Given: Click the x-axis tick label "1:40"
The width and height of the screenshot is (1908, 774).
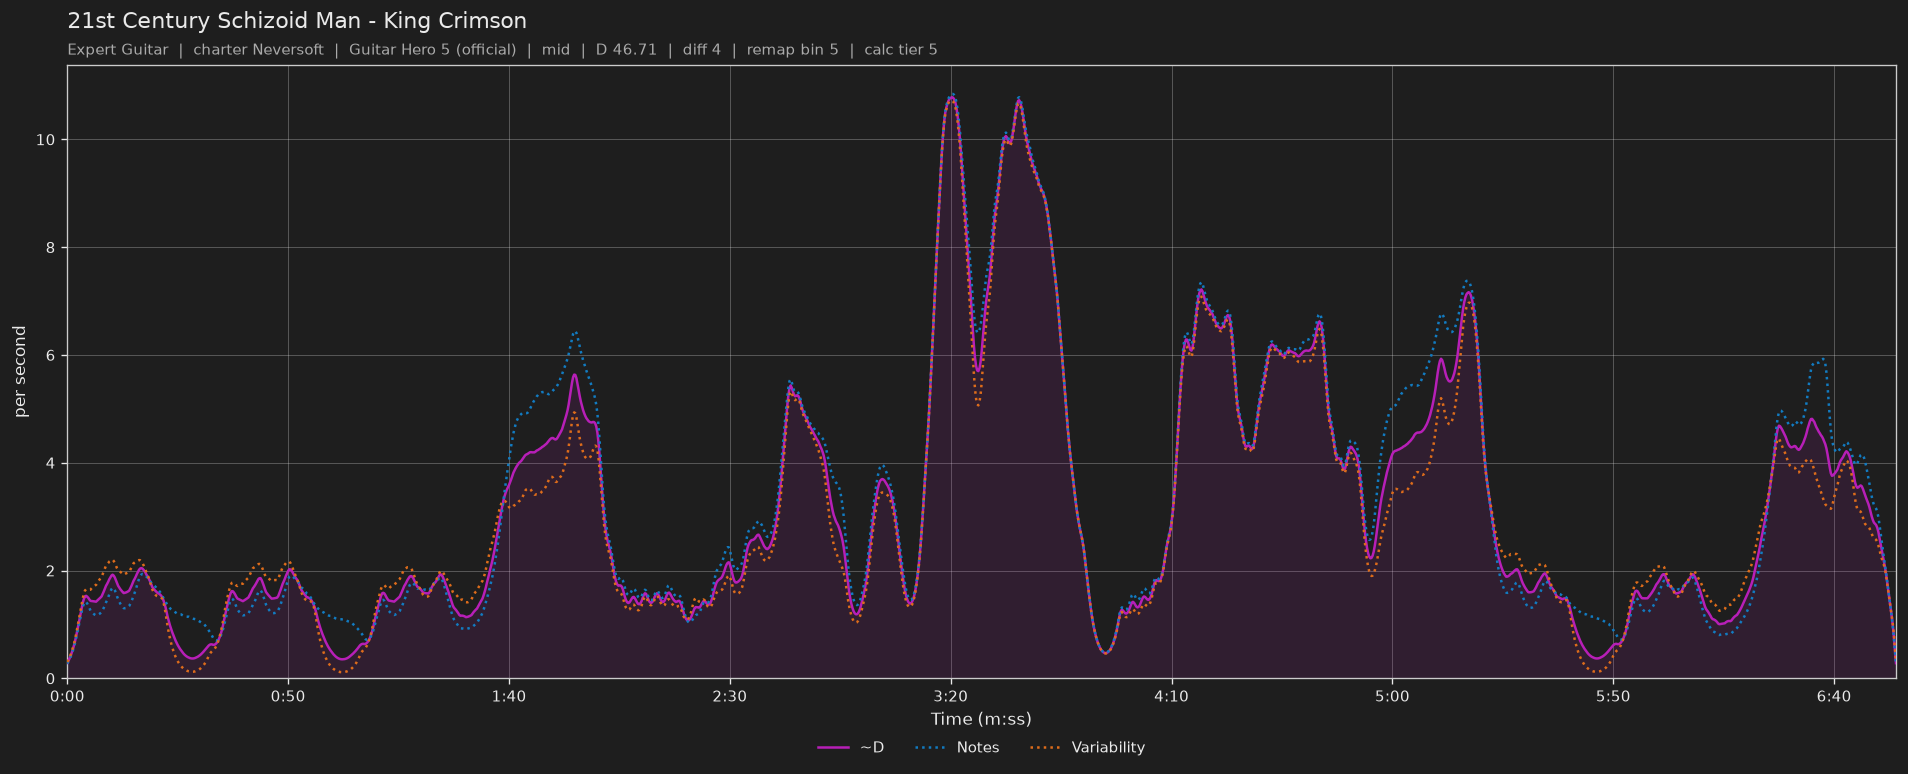Looking at the screenshot, I should coord(509,696).
